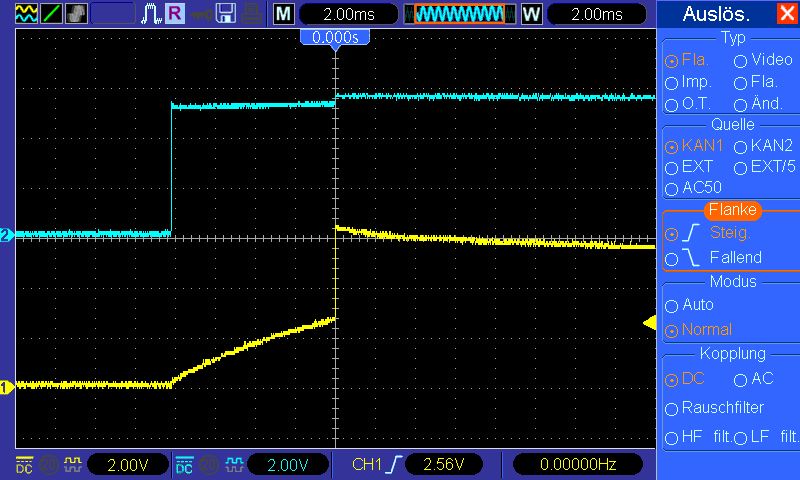Click the M main timebase icon
Viewport: 800px width, 480px height.
[x=284, y=14]
